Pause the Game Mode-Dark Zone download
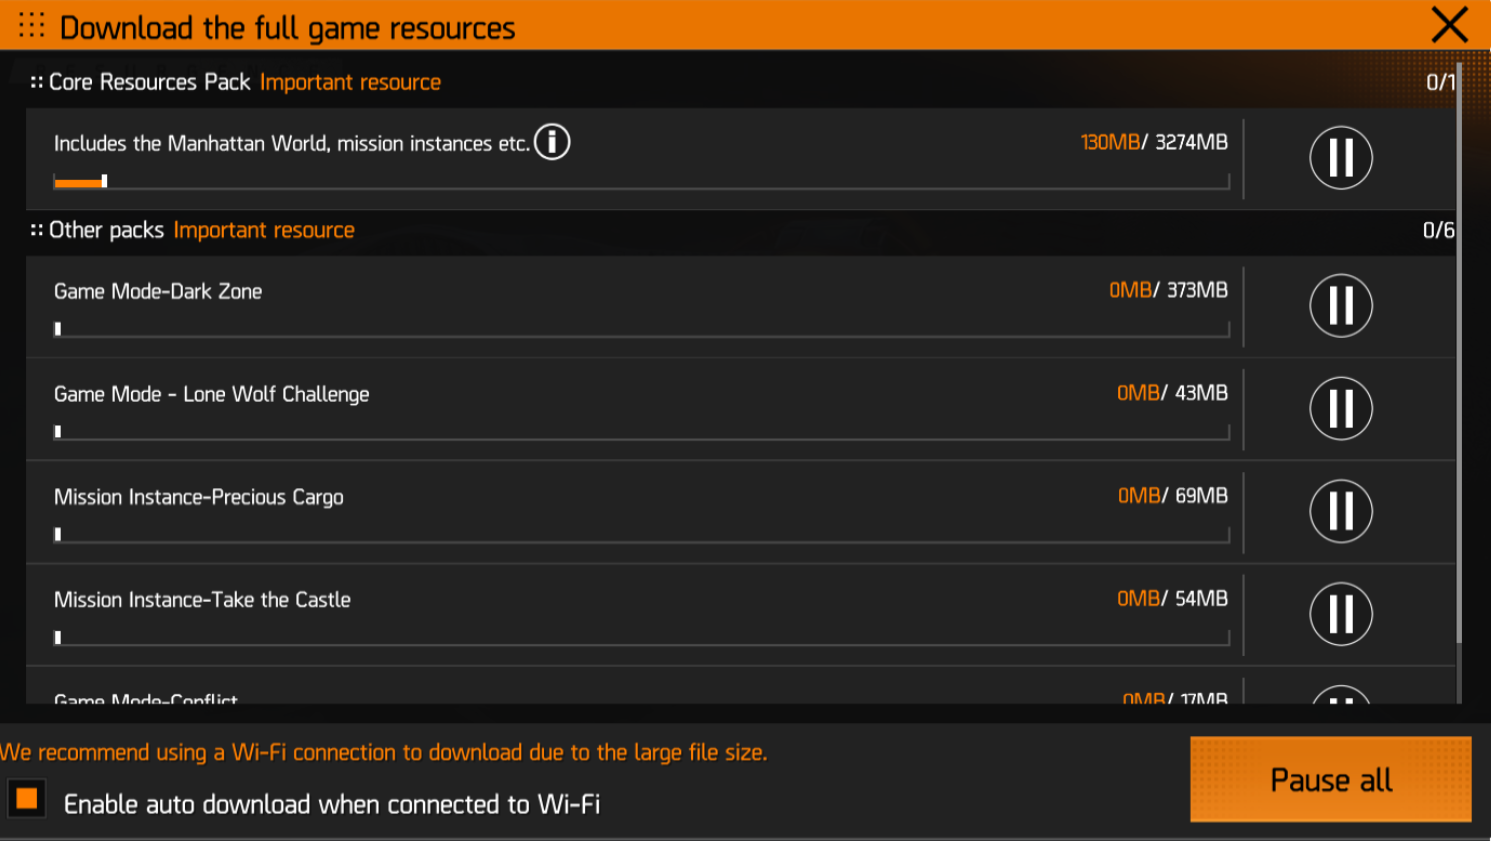1491x841 pixels. click(1340, 305)
